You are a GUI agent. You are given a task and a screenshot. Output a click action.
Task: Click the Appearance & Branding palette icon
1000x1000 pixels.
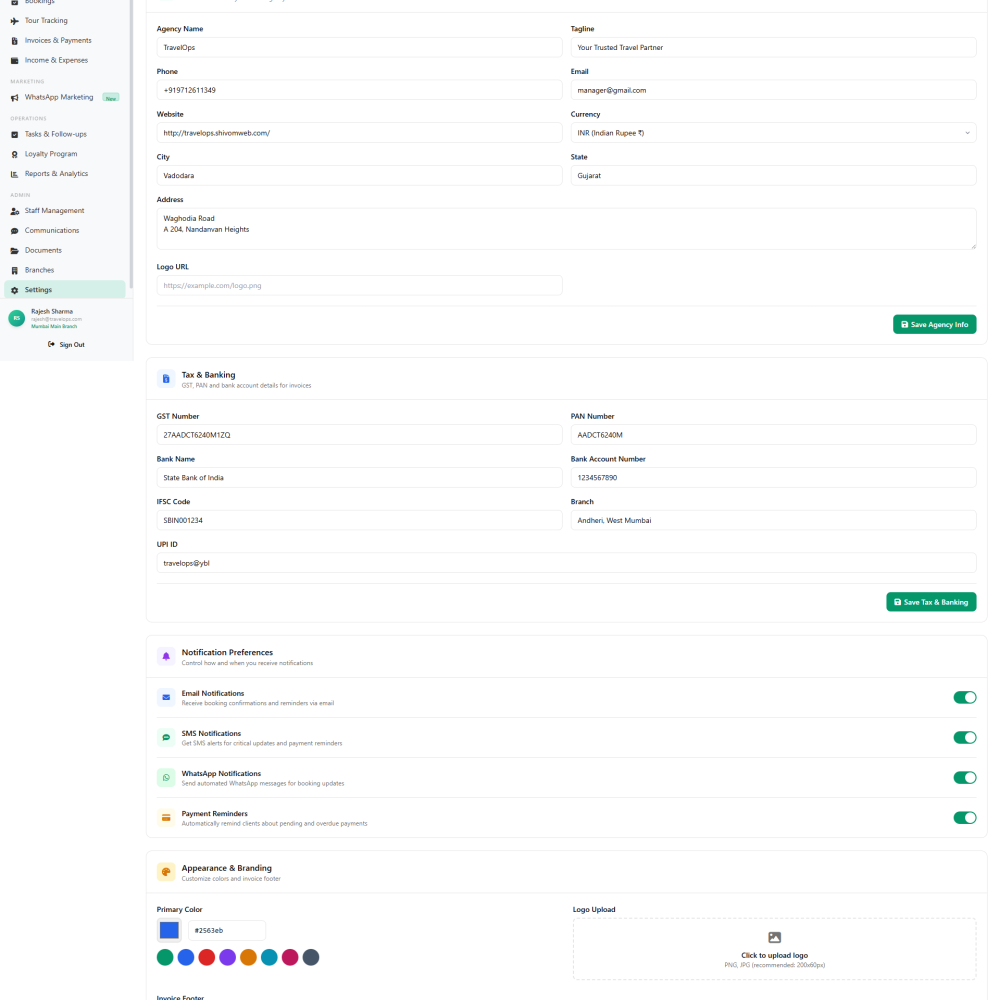point(166,872)
